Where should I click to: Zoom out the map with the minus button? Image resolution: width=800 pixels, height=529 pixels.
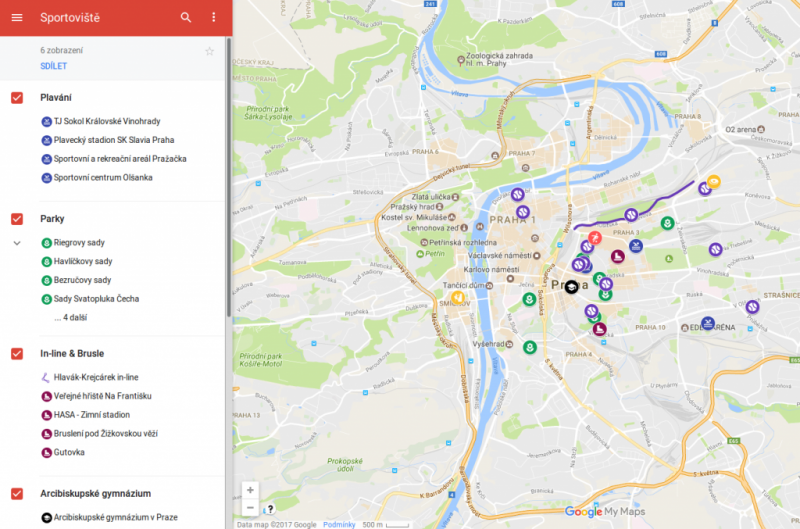tap(250, 508)
